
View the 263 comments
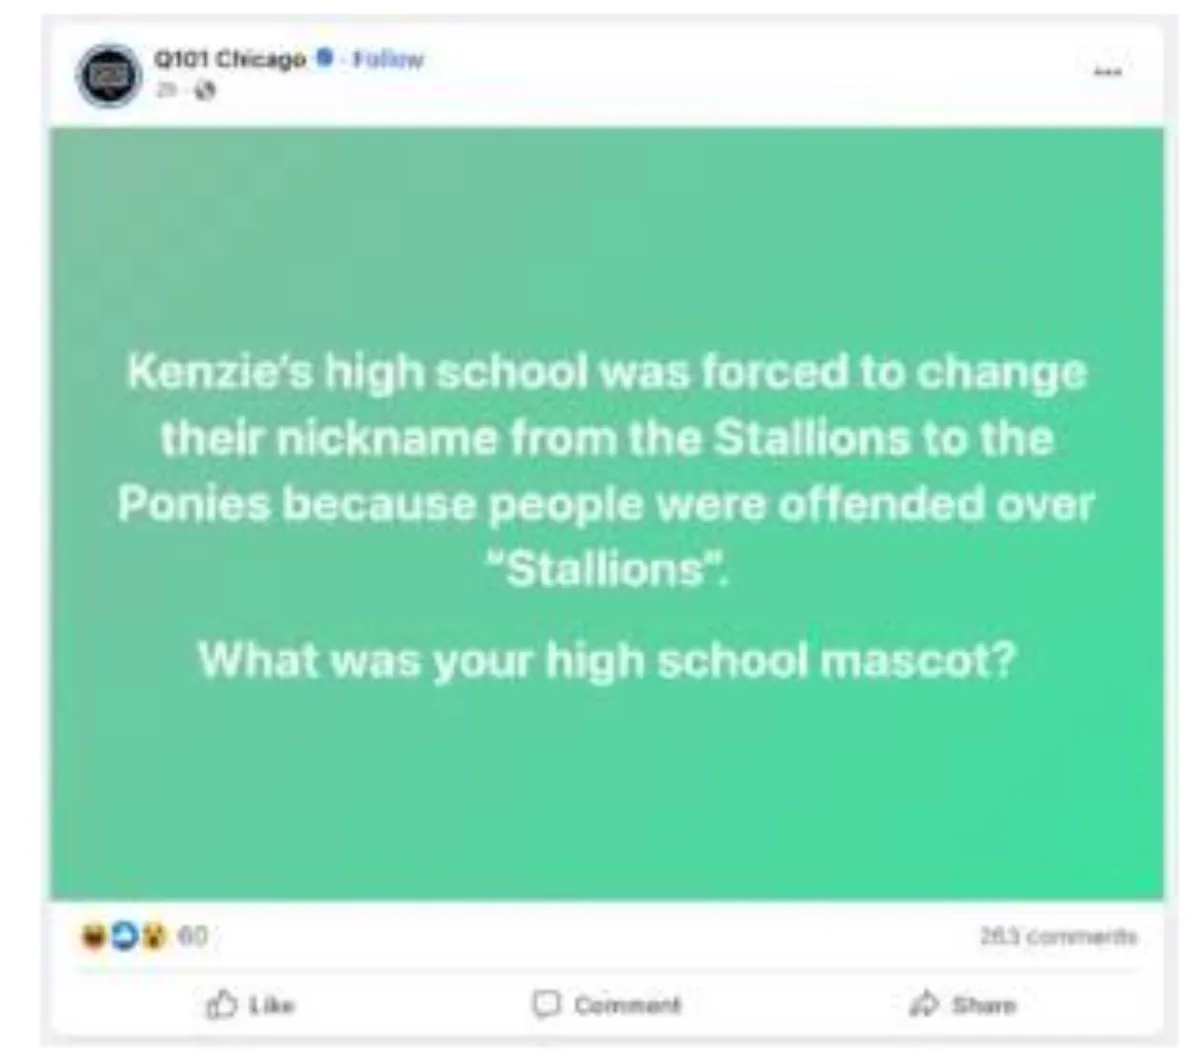click(x=1059, y=937)
